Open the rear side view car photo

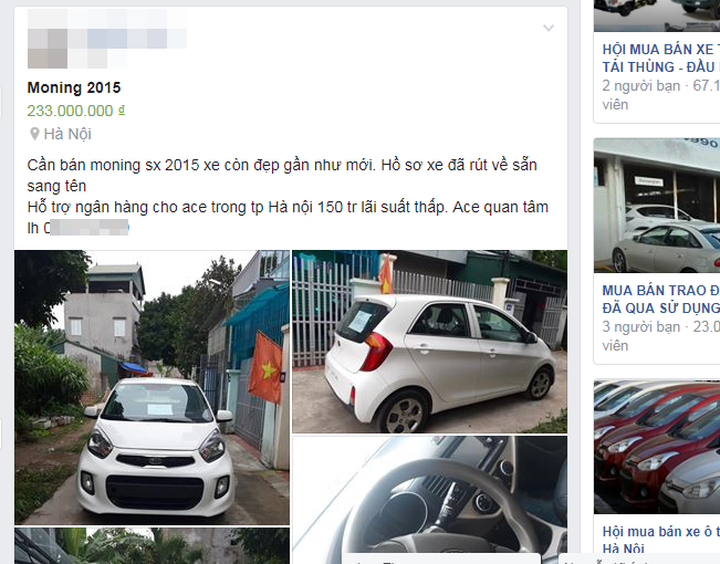430,341
